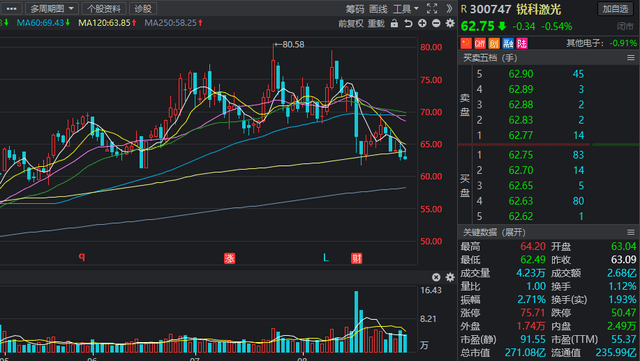This screenshot has width=640, height=361.
Task: Open the 关键数据 panel hamburger menu
Action: (631, 232)
